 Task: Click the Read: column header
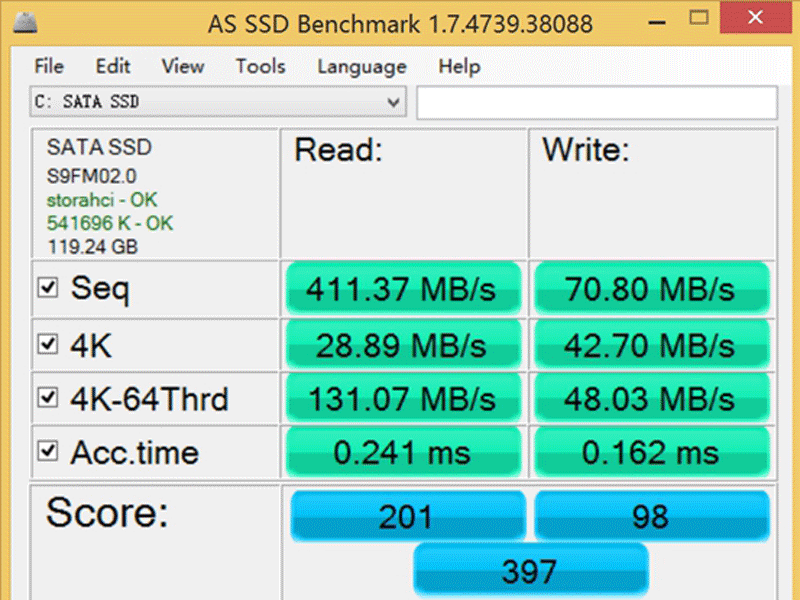[x=339, y=151]
